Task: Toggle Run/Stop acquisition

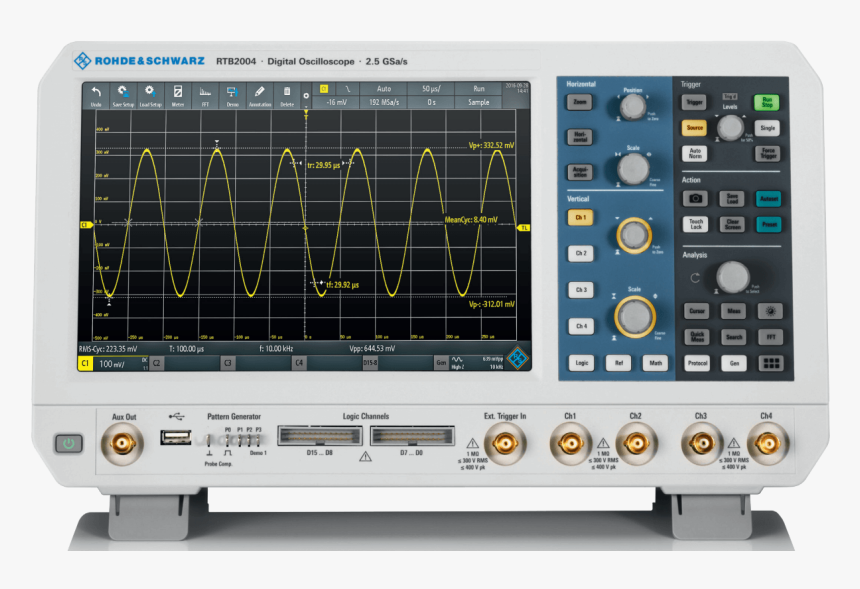Action: click(767, 101)
